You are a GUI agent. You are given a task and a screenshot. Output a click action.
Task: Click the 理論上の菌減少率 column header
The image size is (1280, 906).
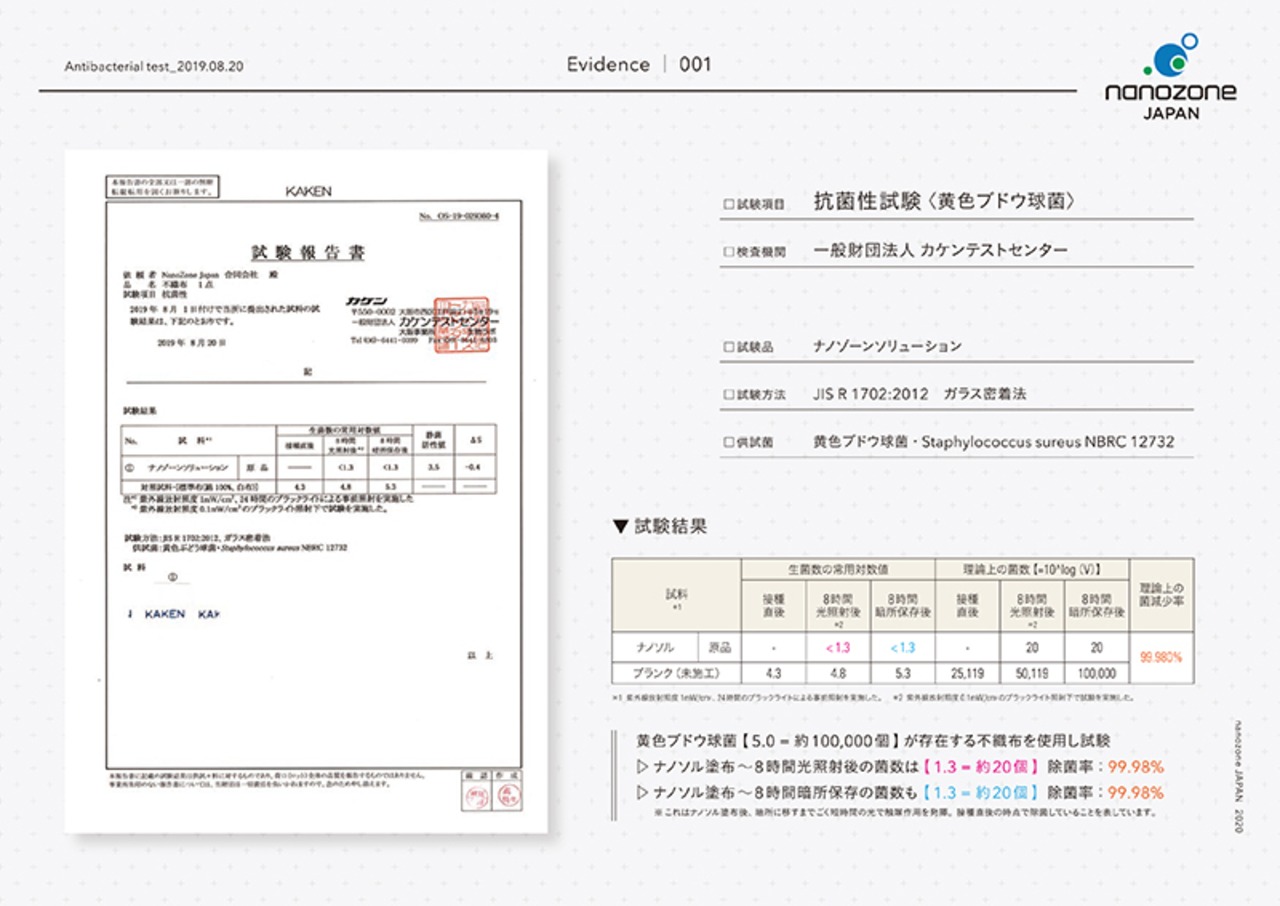click(x=1160, y=595)
